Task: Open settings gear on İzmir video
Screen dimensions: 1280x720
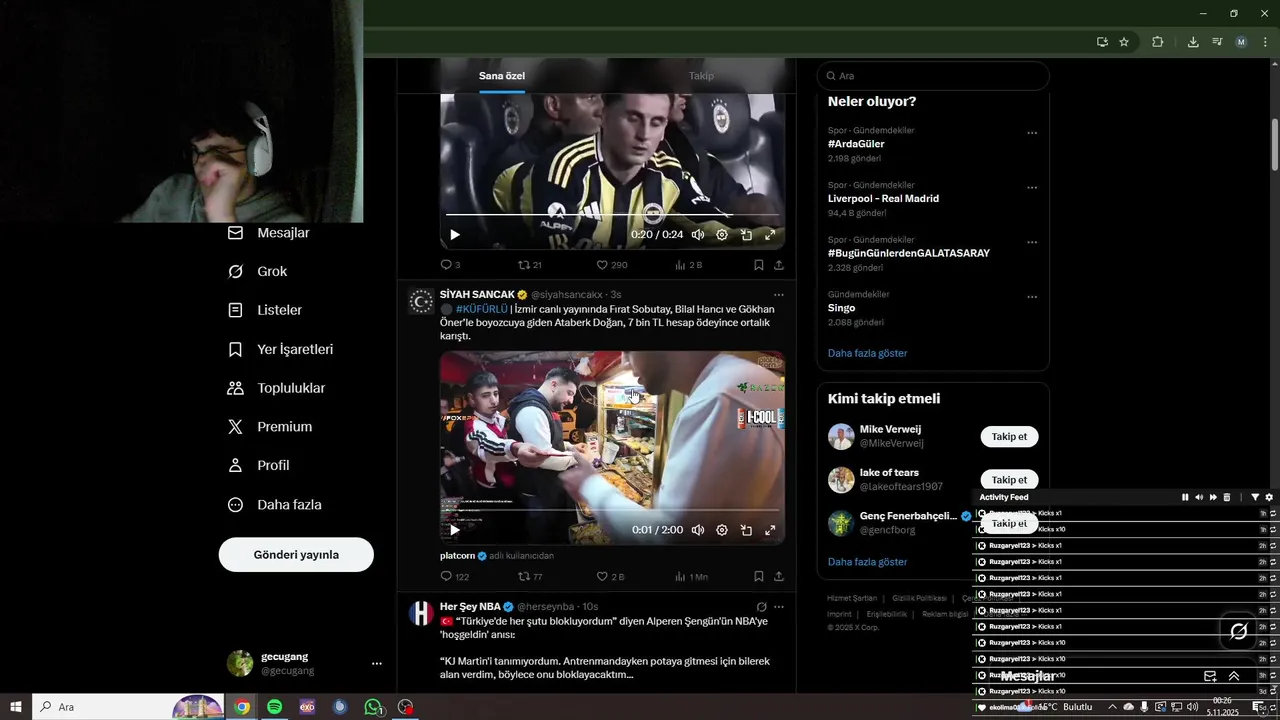Action: coord(722,530)
